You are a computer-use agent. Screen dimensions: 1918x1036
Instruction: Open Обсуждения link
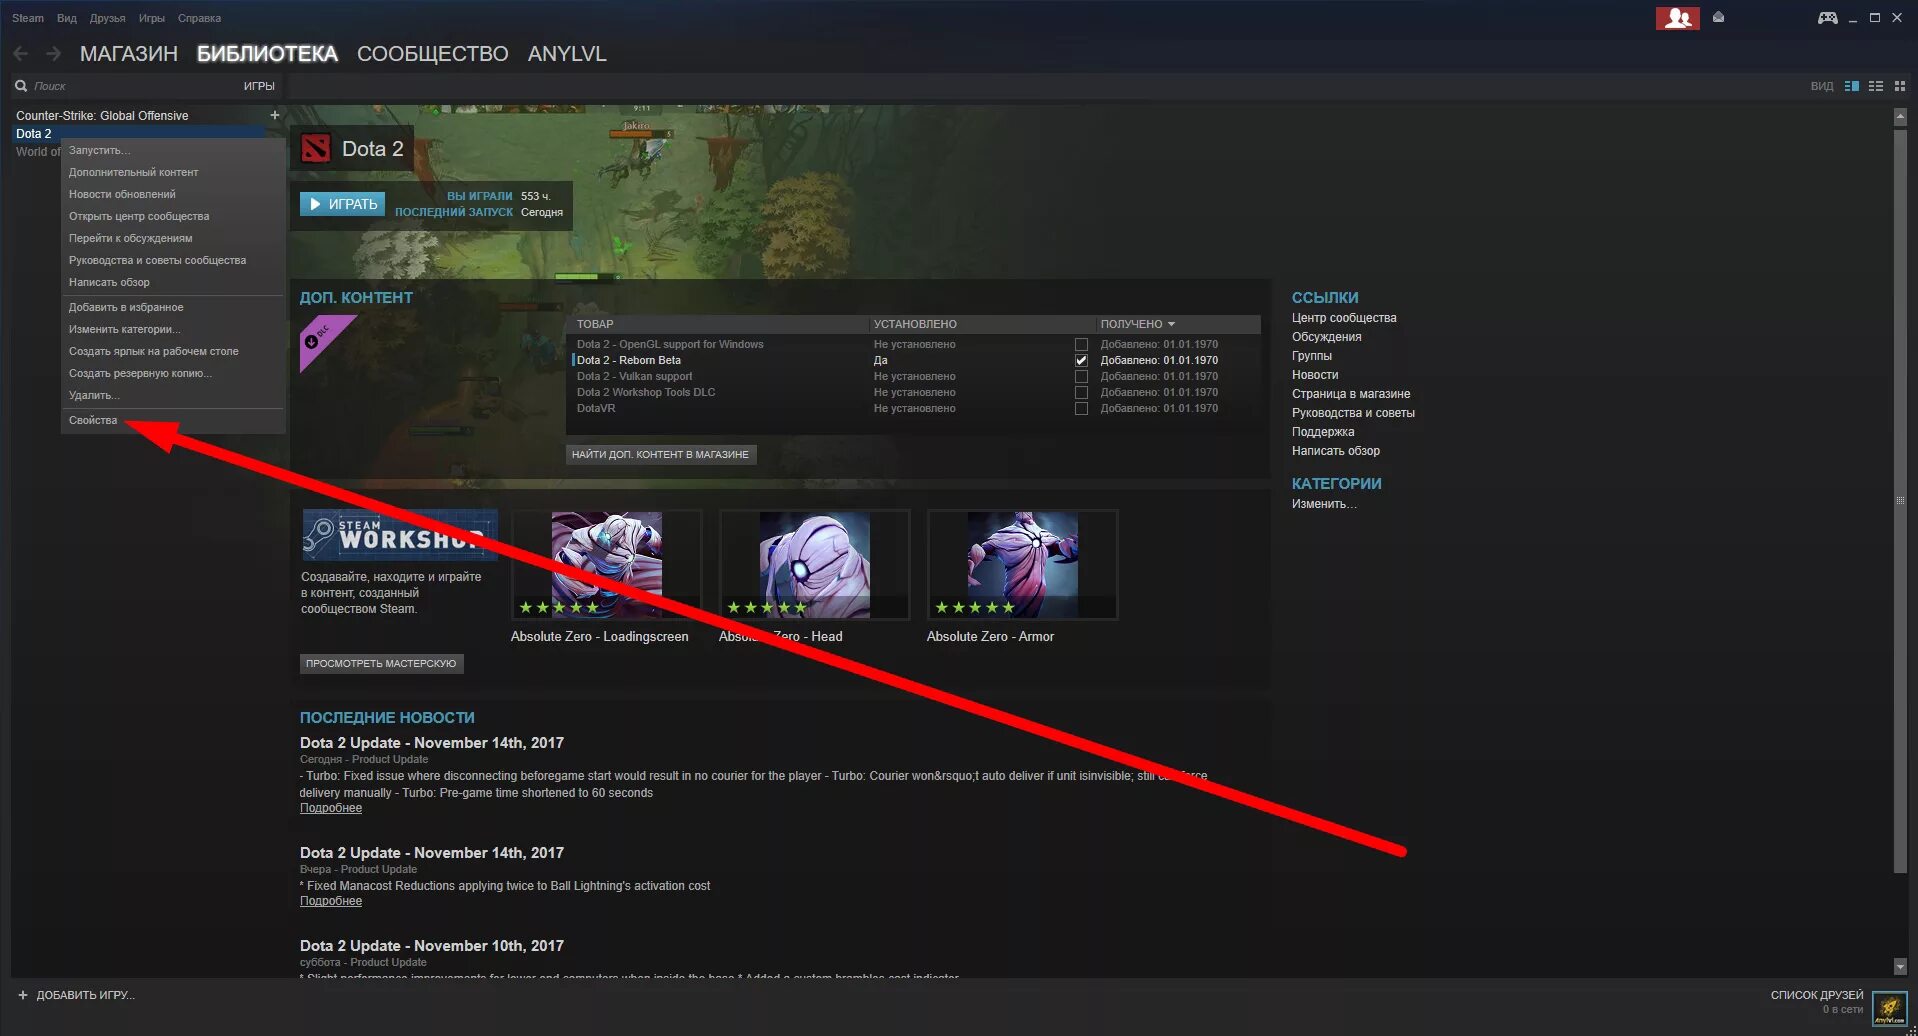click(x=1326, y=337)
